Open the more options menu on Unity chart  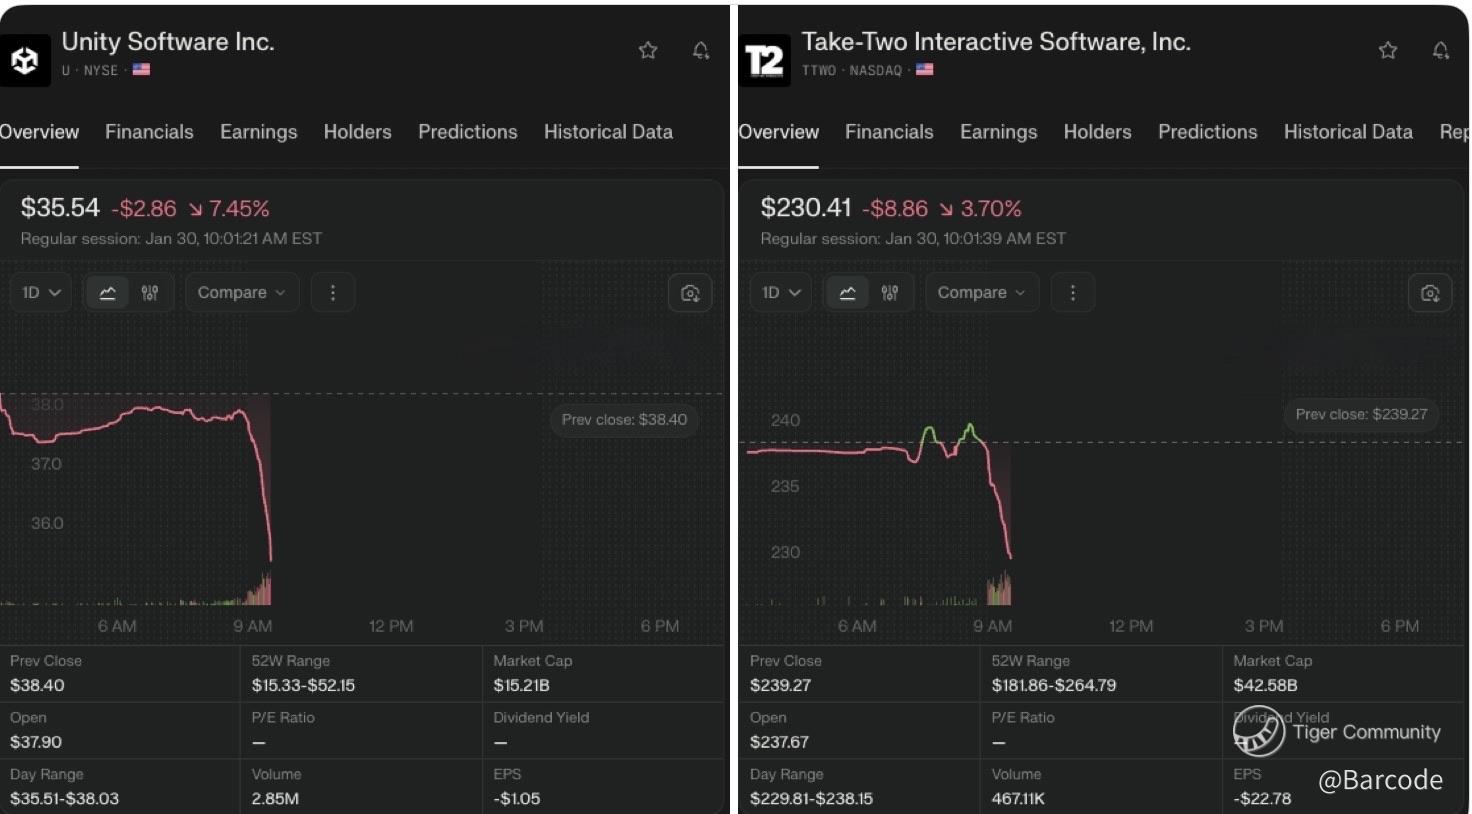[333, 293]
